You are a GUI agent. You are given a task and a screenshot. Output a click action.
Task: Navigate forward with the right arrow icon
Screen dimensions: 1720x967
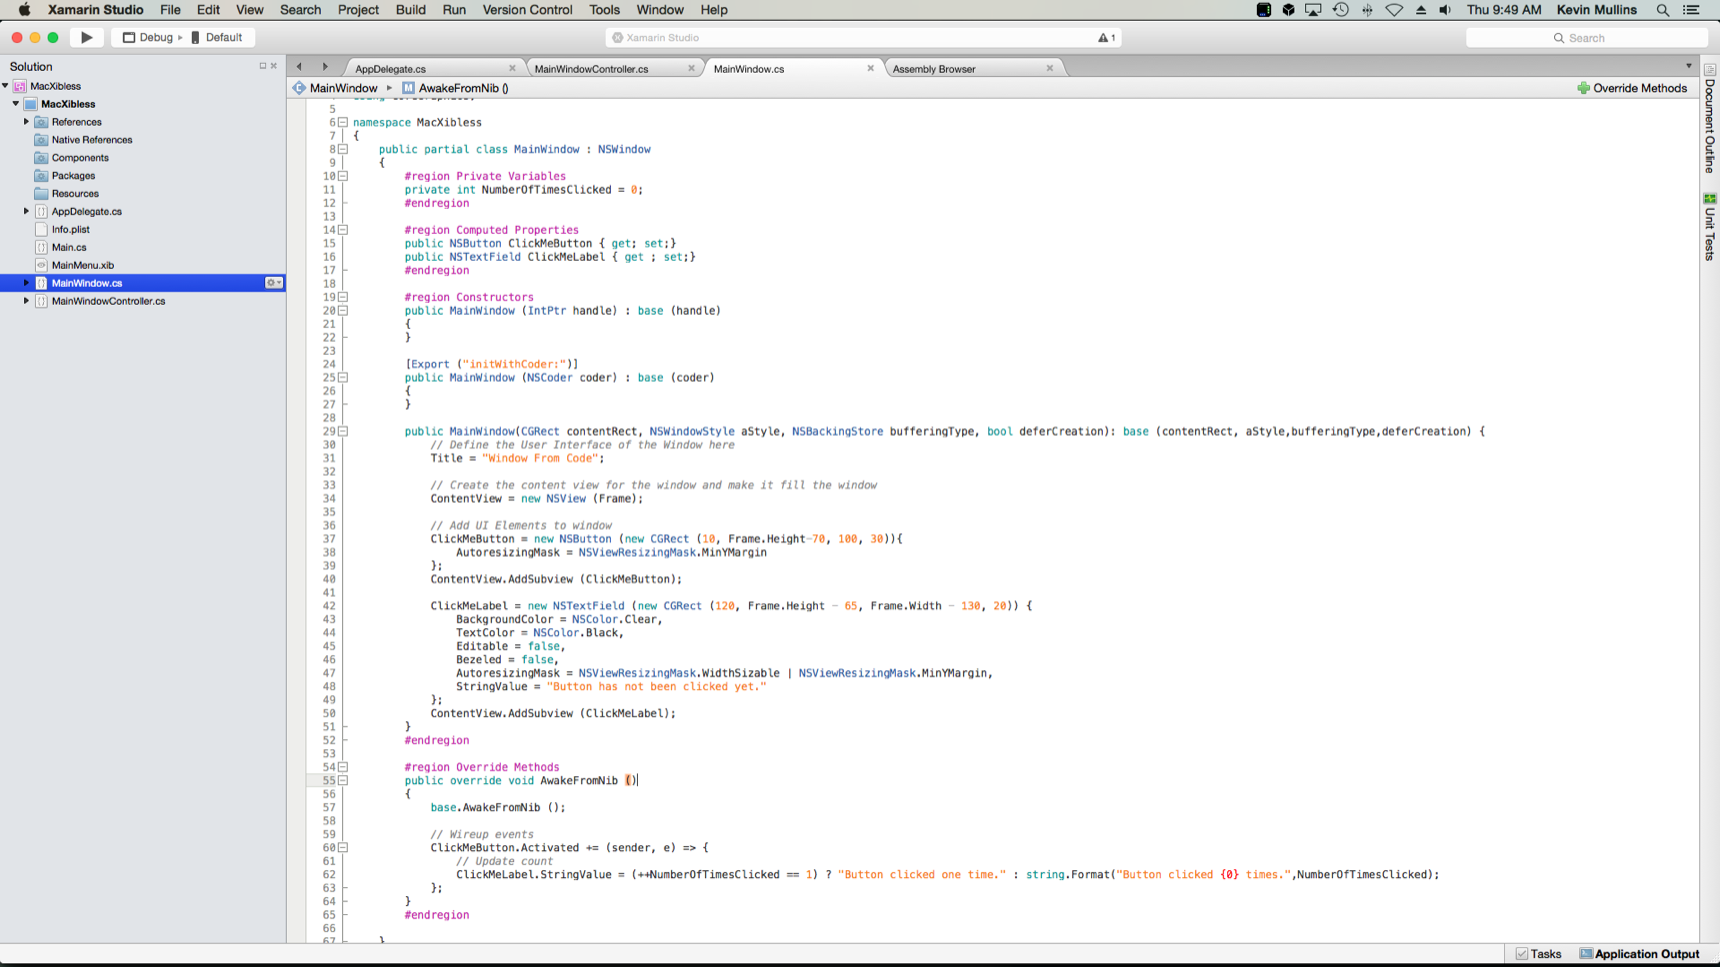tap(325, 67)
